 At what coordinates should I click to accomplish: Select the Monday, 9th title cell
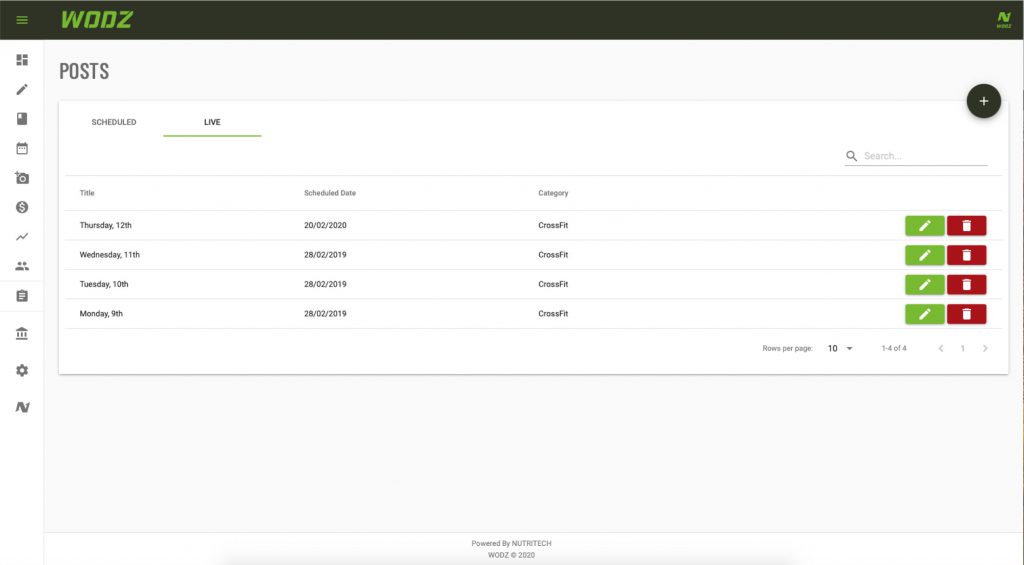click(101, 314)
